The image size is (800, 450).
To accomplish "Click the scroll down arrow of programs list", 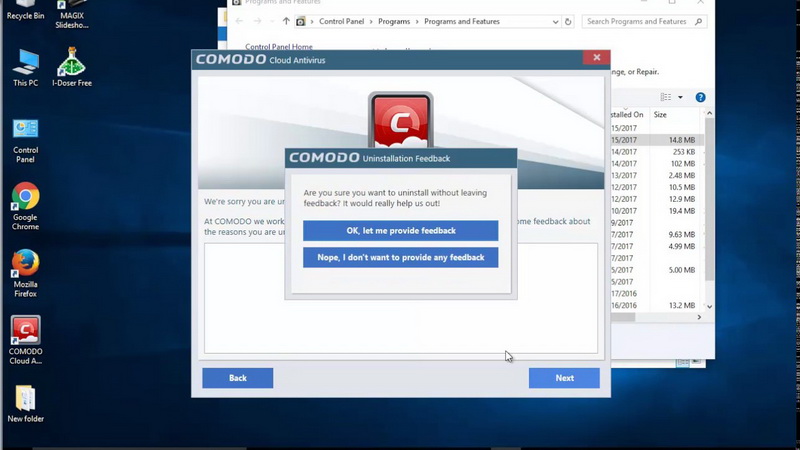I will (x=709, y=307).
